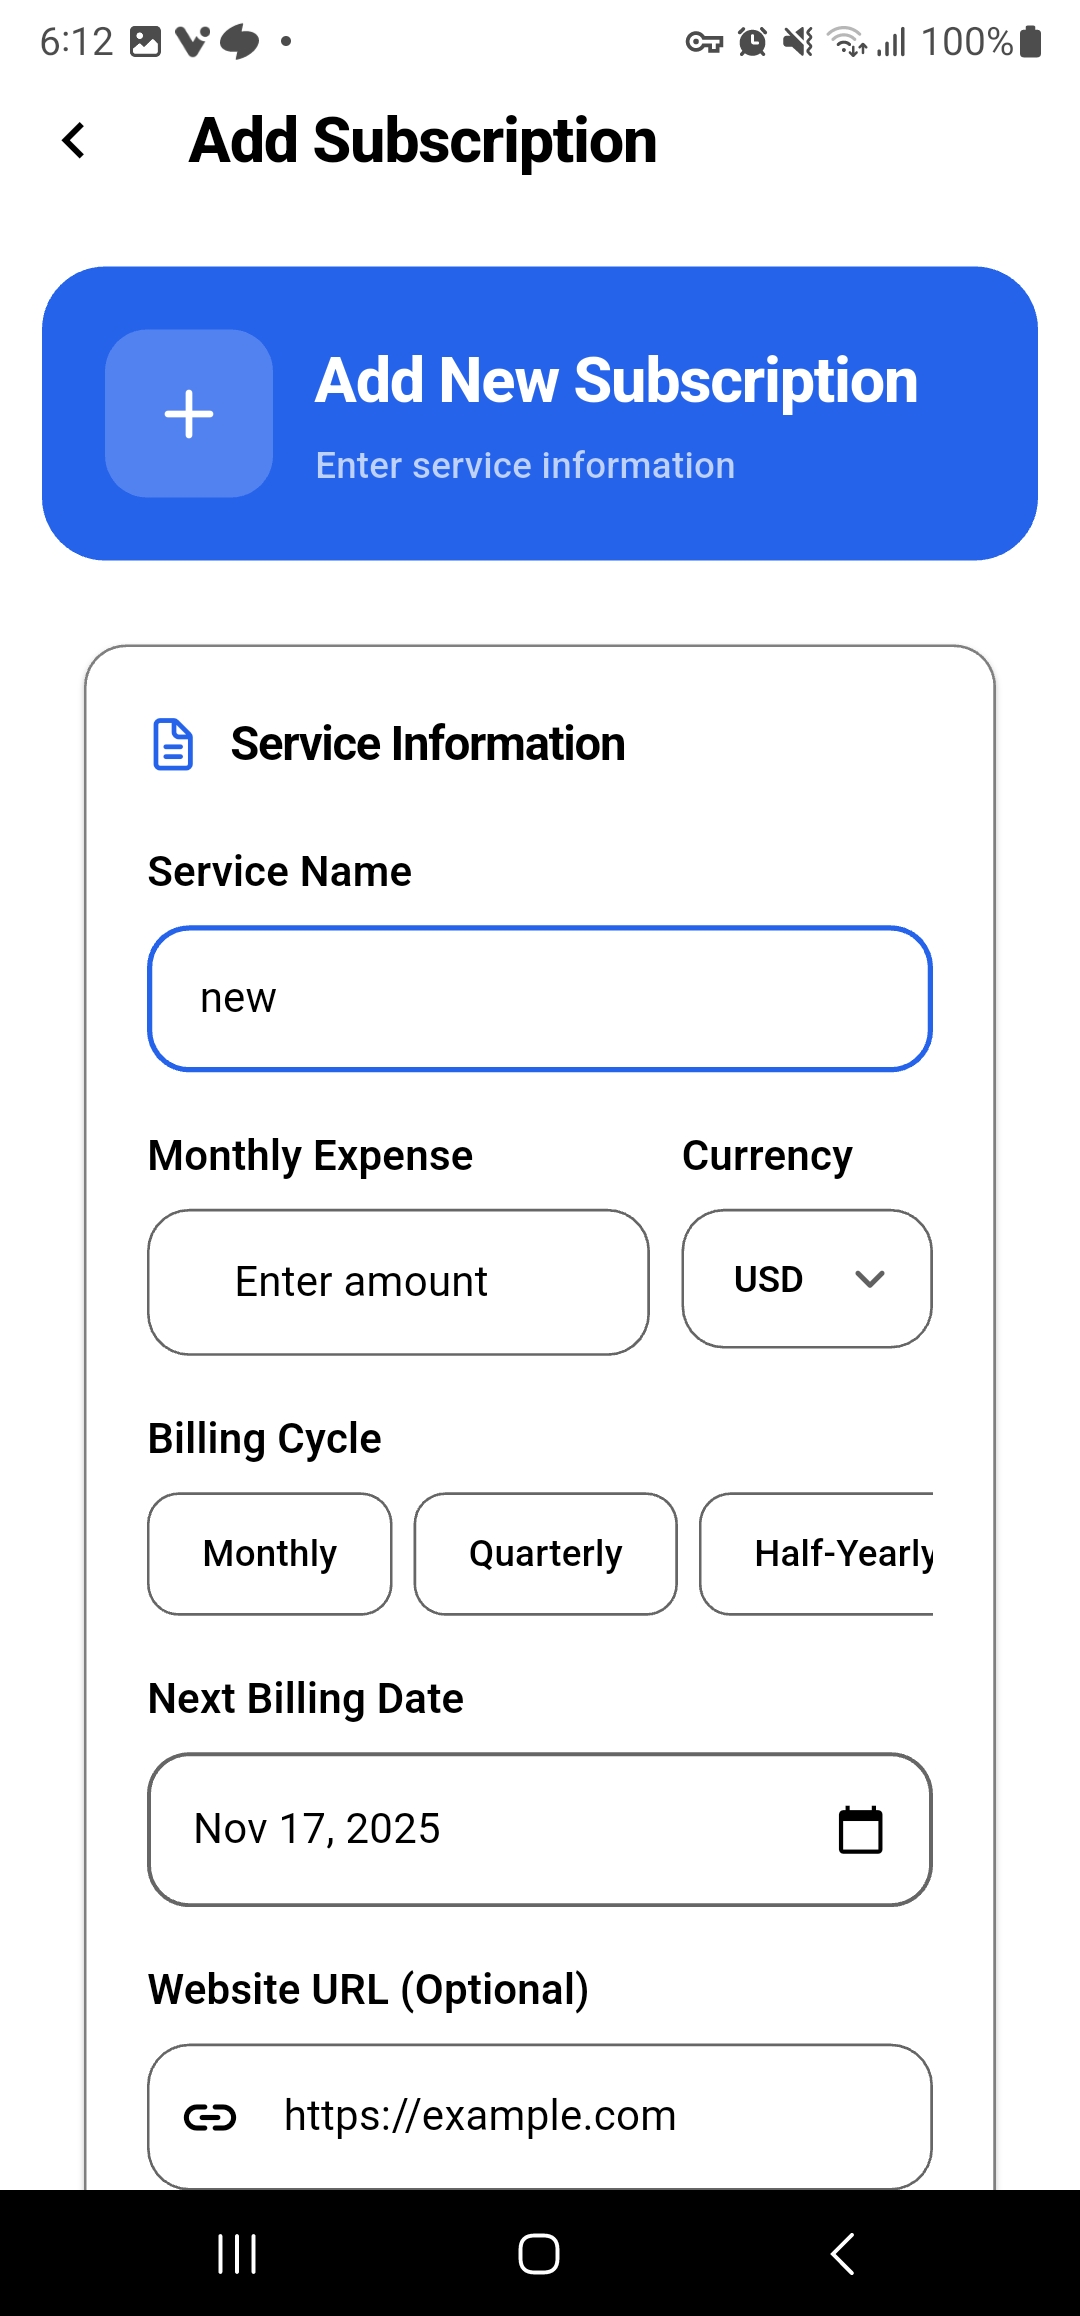This screenshot has width=1080, height=2316.
Task: Tap the Add New Subscription banner
Action: coord(616,413)
